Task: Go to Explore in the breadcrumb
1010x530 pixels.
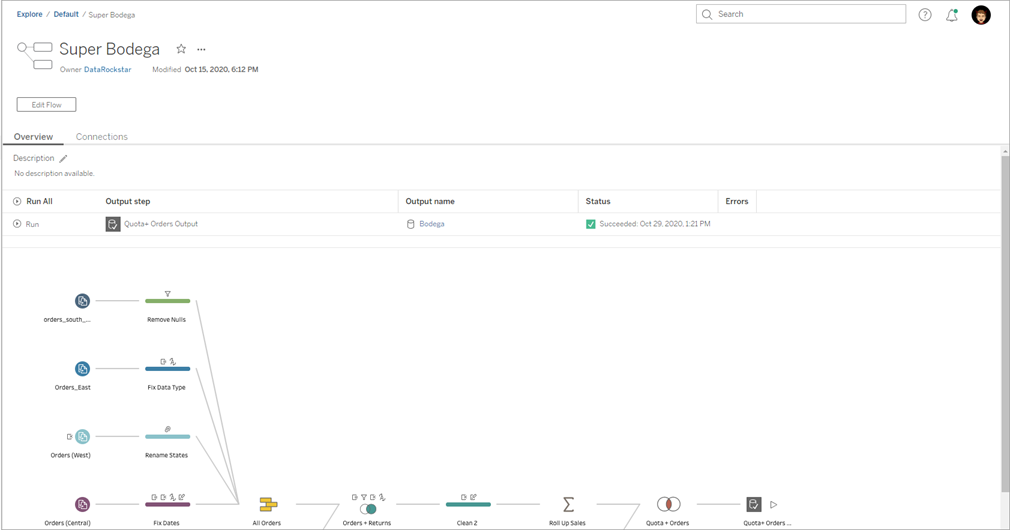Action: [29, 15]
